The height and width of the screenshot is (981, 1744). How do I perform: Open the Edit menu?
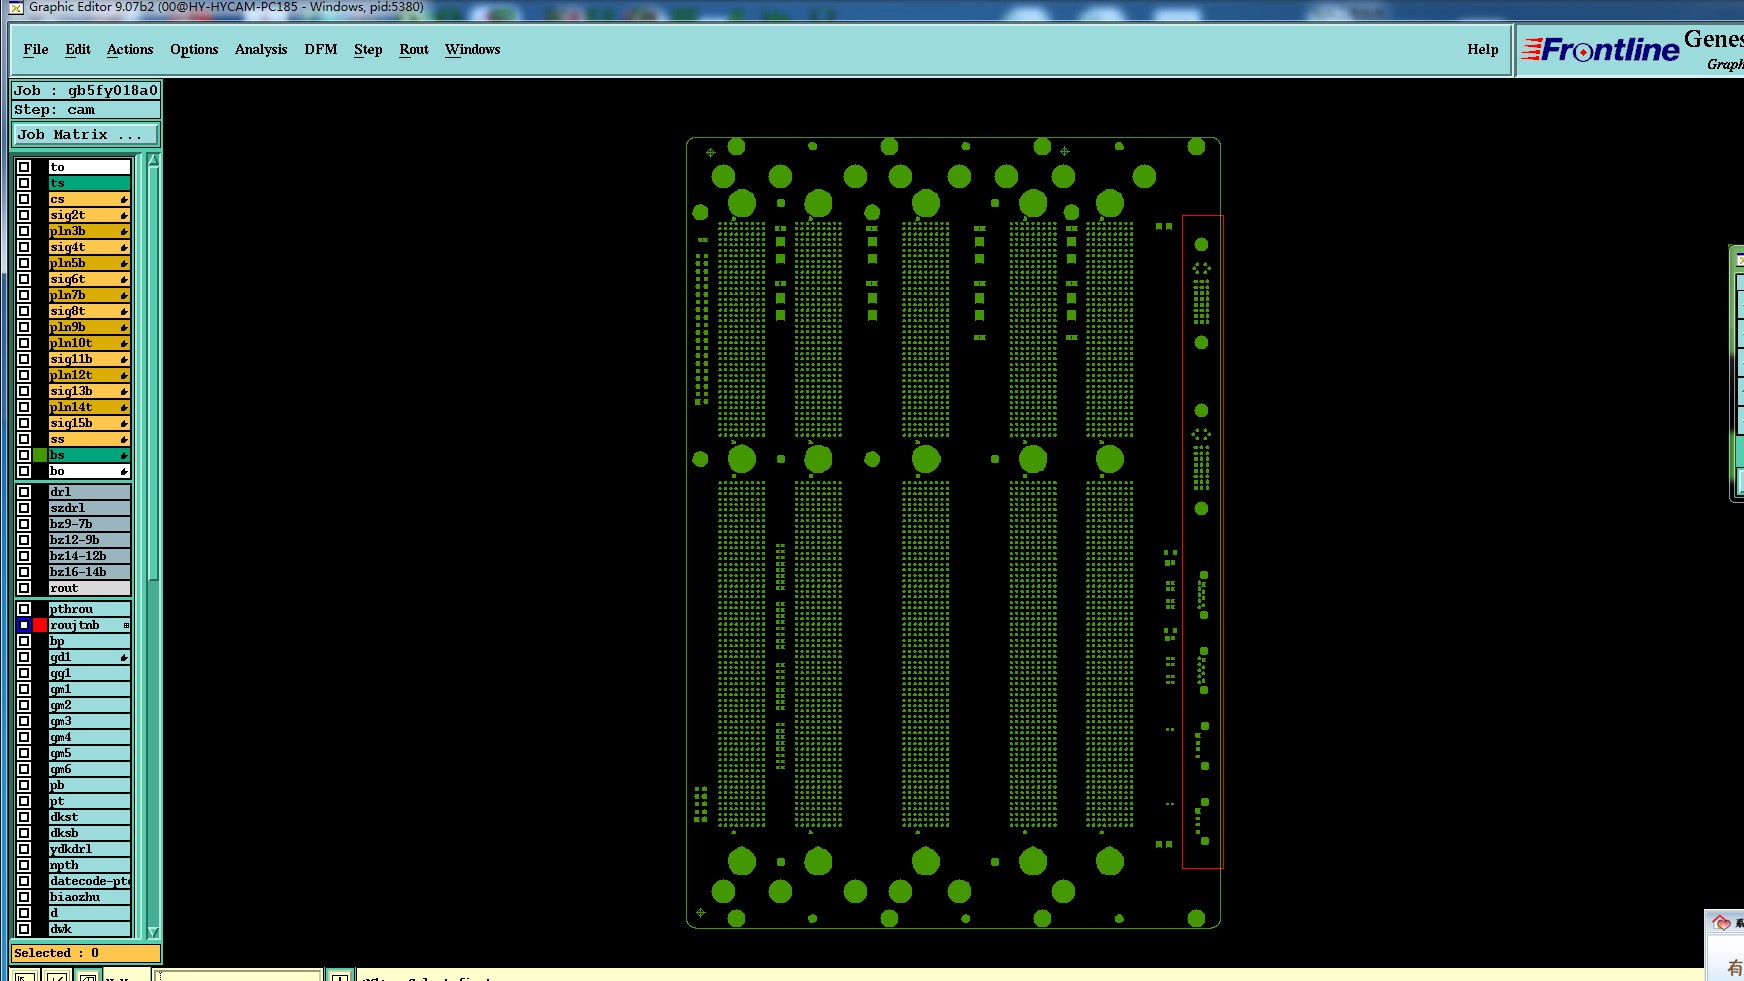78,49
